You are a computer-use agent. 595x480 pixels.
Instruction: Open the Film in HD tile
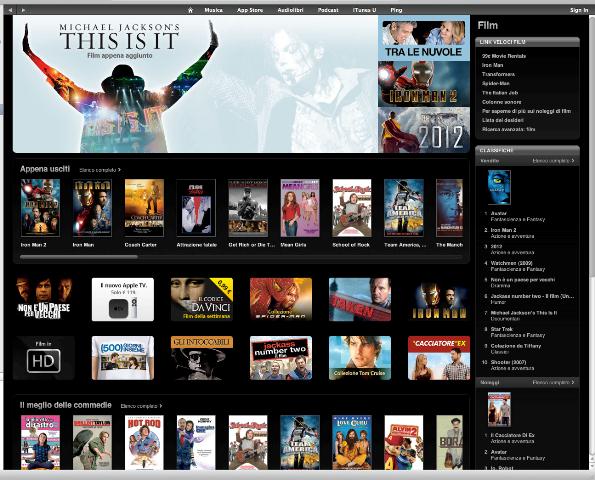44,358
